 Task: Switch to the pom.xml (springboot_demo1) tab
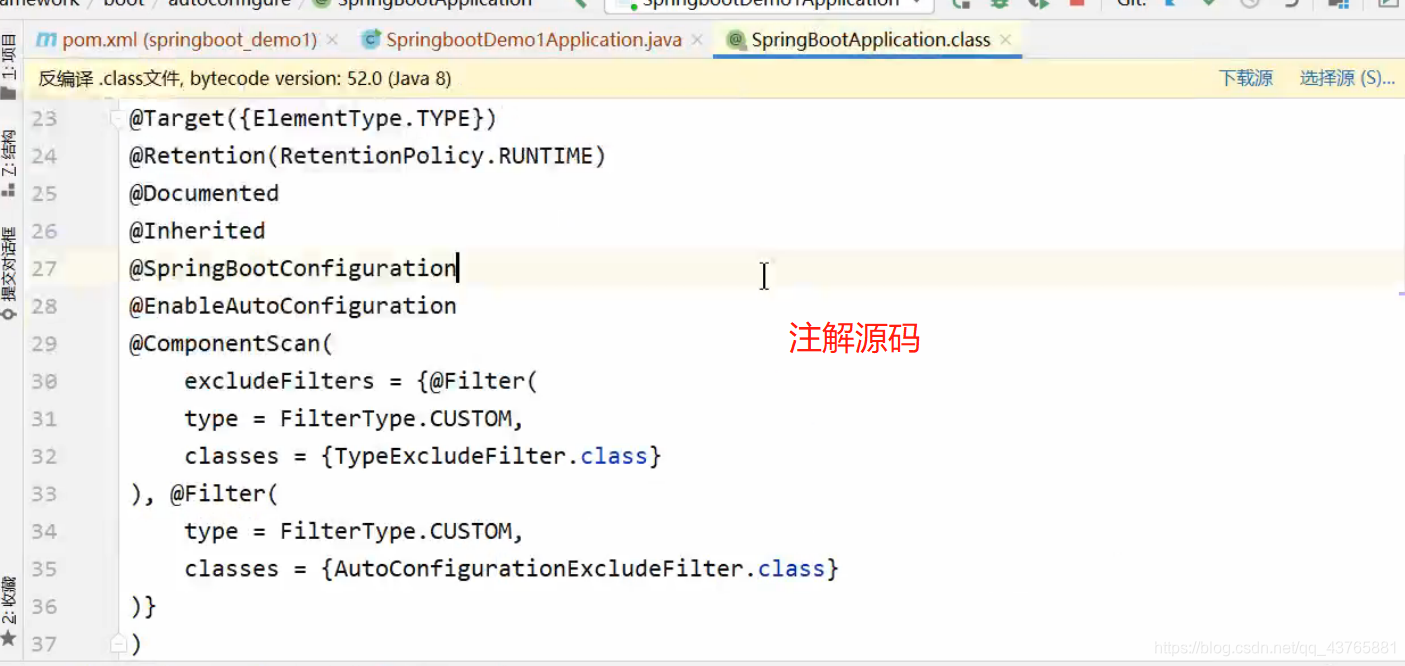(189, 40)
